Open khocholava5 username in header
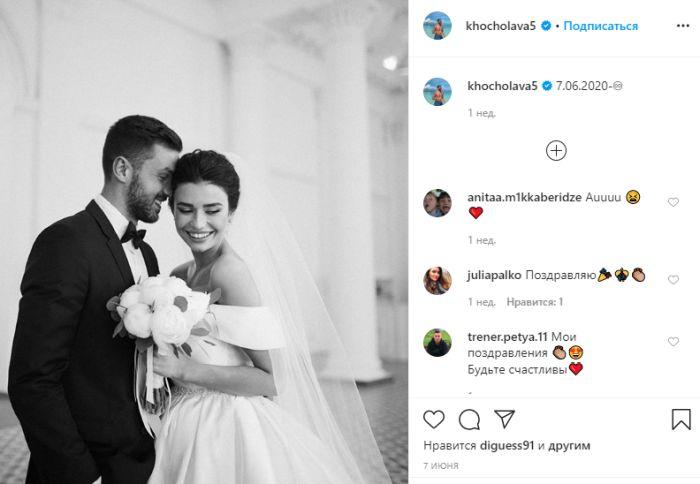Image resolution: width=700 pixels, height=484 pixels. pyautogui.click(x=500, y=26)
